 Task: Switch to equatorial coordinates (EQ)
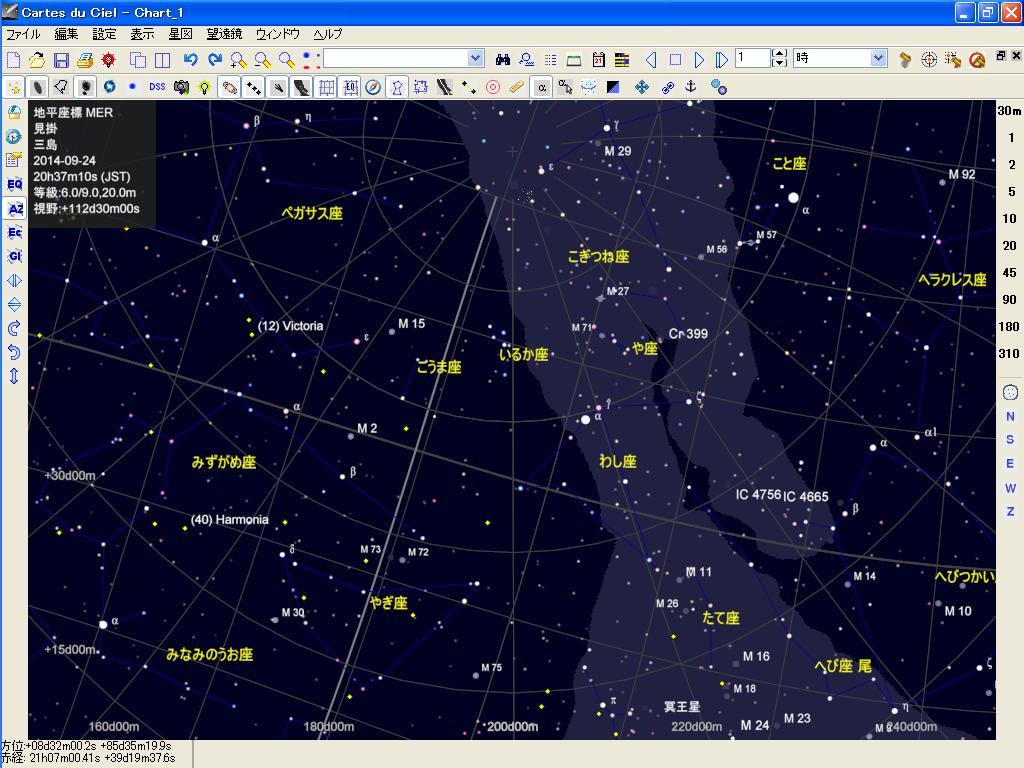click(x=14, y=184)
